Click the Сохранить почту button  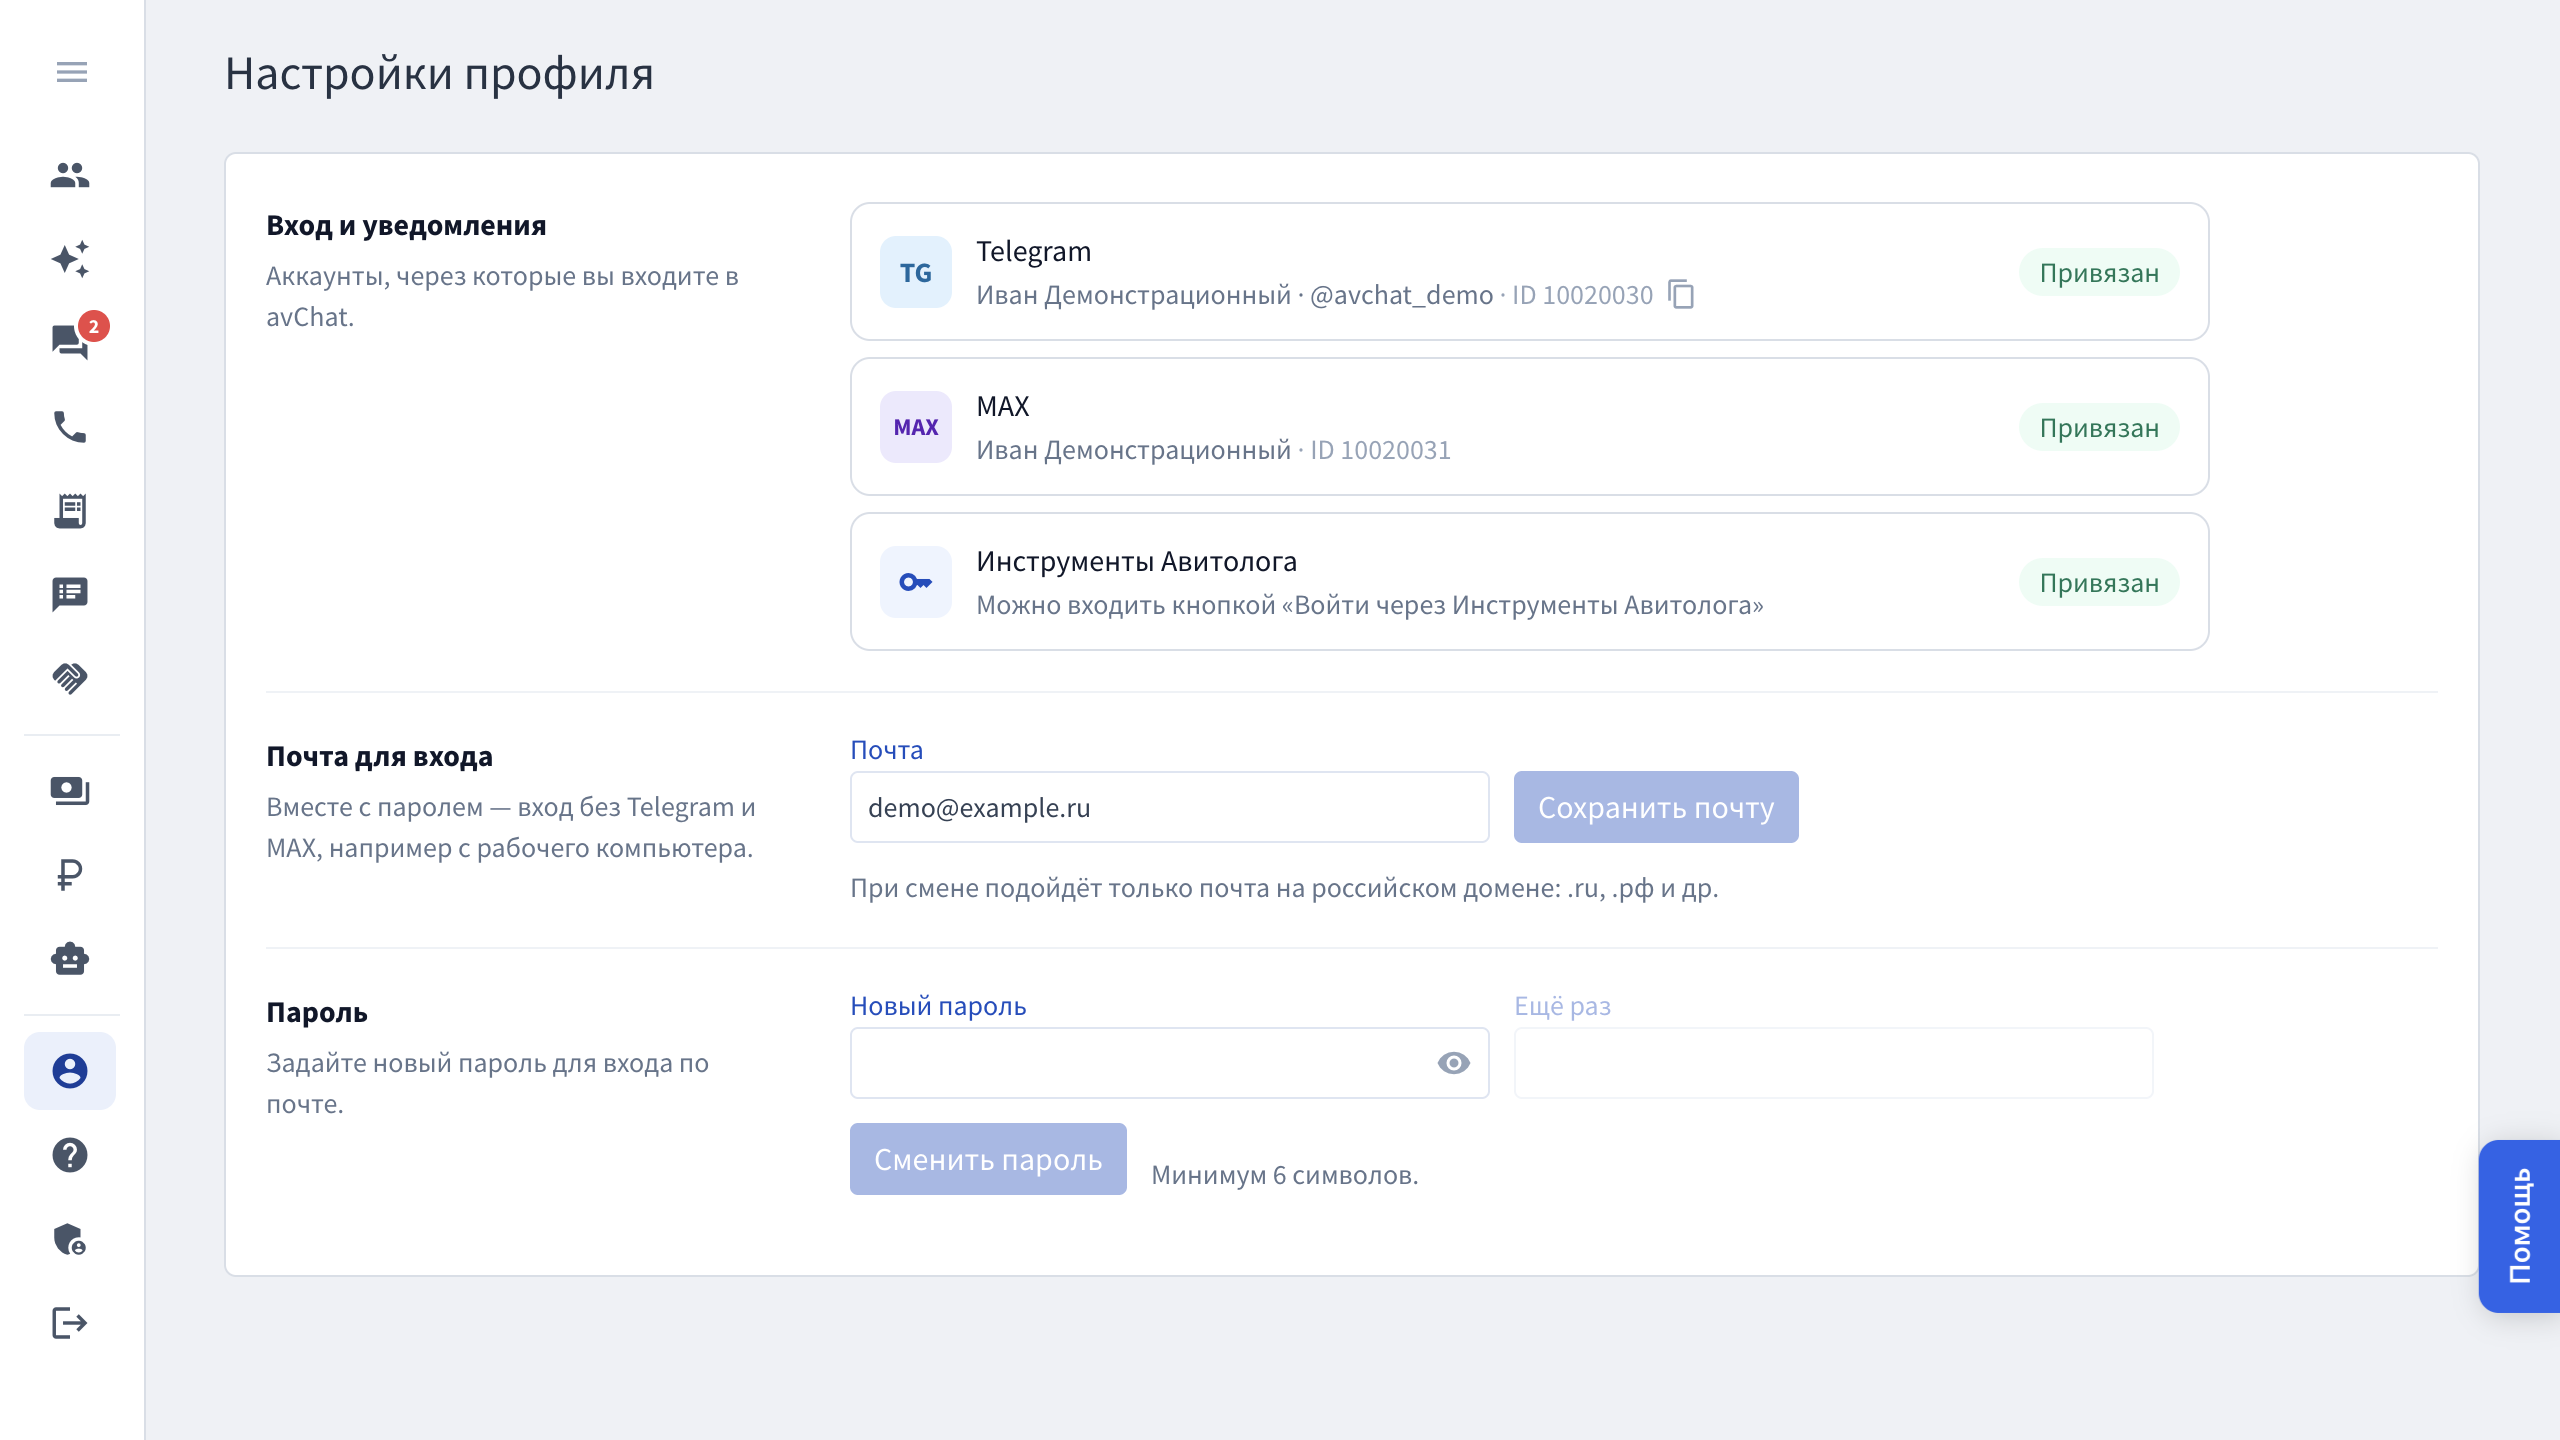point(1656,807)
